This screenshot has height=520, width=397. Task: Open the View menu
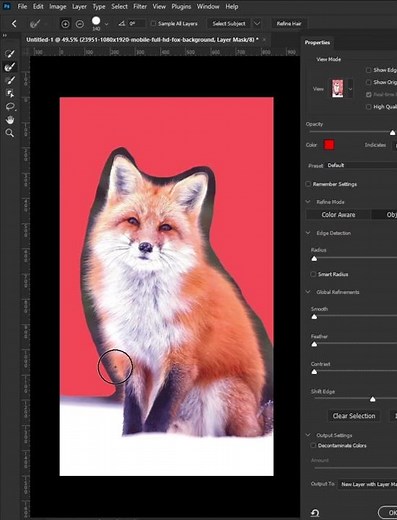pyautogui.click(x=159, y=6)
